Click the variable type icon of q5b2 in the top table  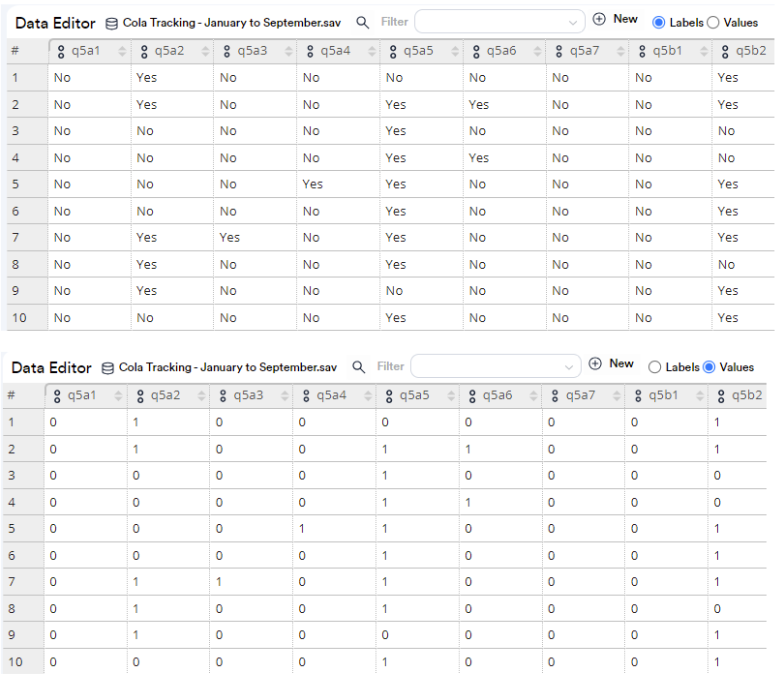click(x=725, y=51)
